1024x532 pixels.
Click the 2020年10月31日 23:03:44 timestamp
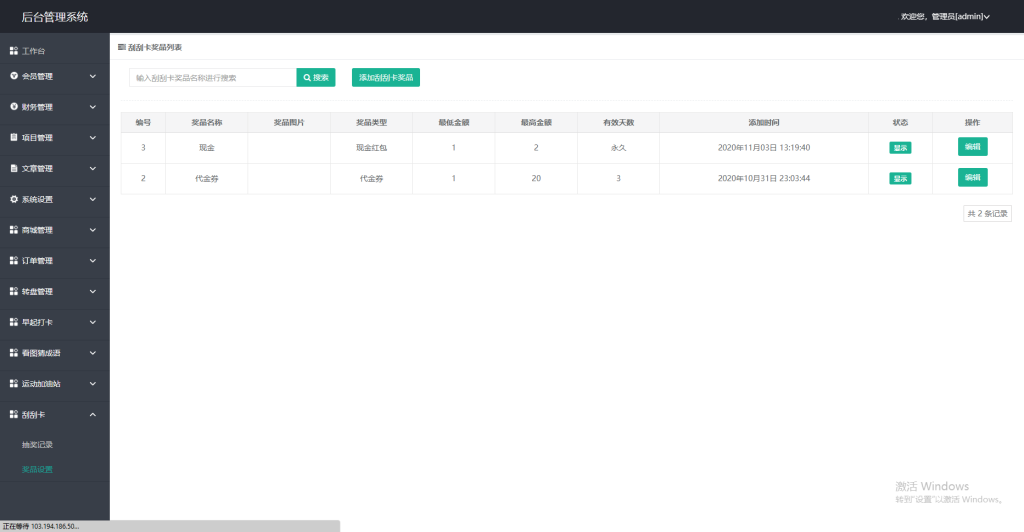[x=763, y=178]
